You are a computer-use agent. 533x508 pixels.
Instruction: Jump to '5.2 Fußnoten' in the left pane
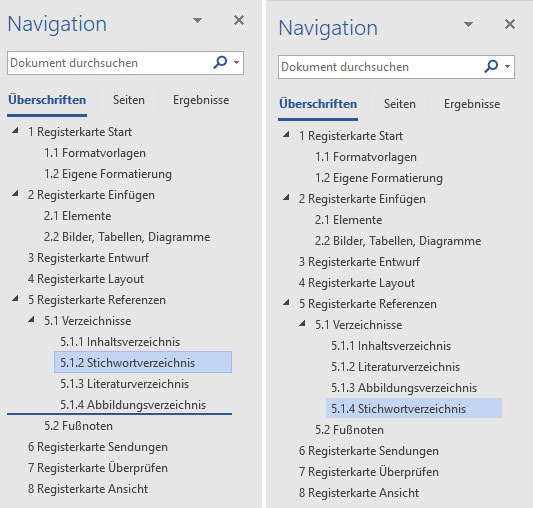tap(79, 426)
